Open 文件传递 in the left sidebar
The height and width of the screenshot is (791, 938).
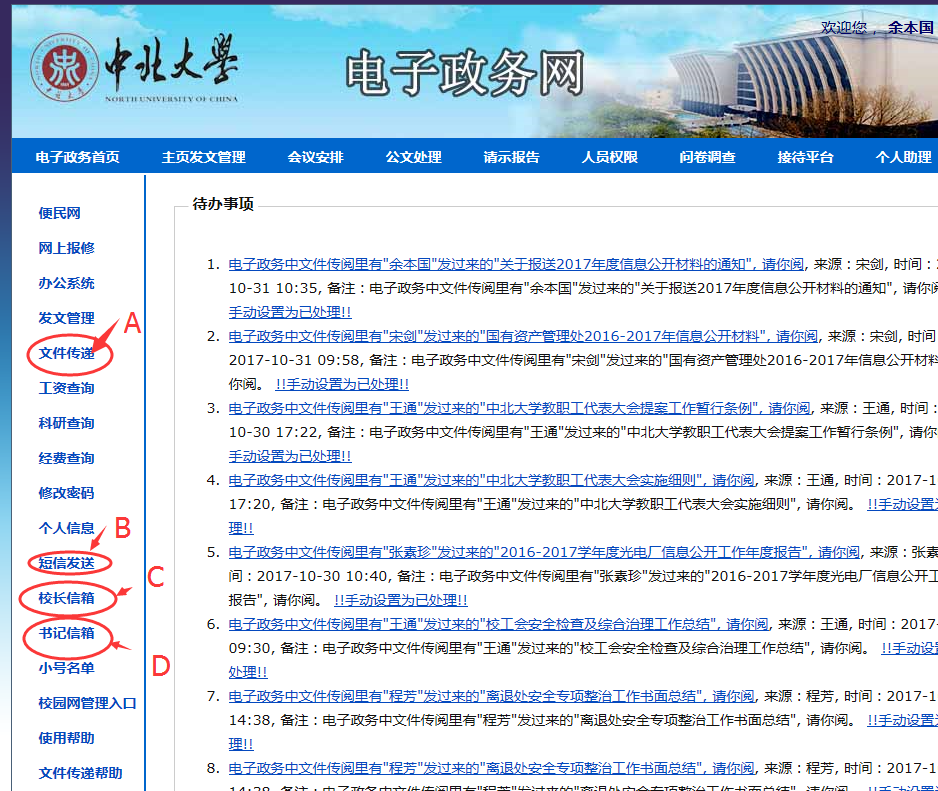66,353
